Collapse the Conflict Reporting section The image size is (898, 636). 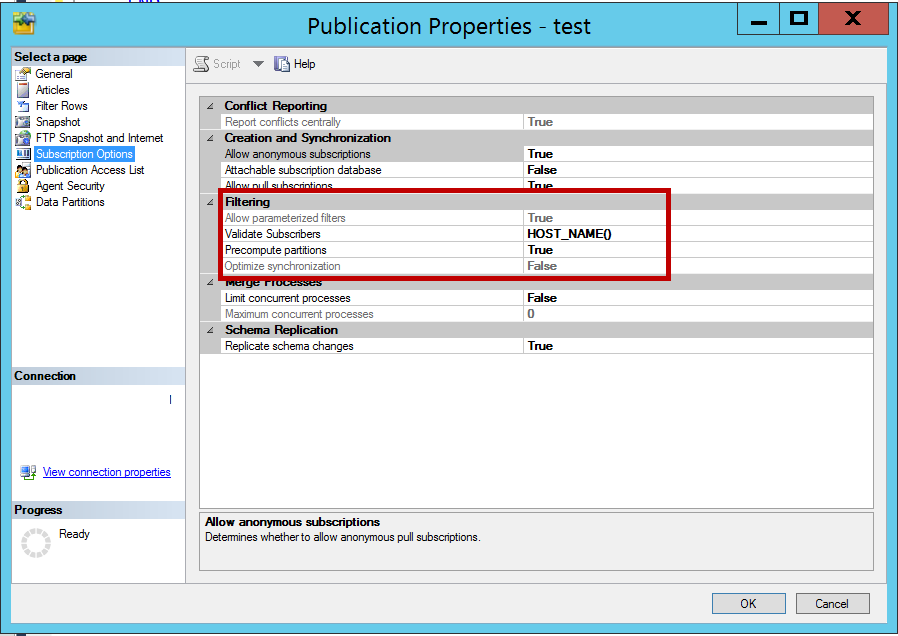tap(210, 106)
